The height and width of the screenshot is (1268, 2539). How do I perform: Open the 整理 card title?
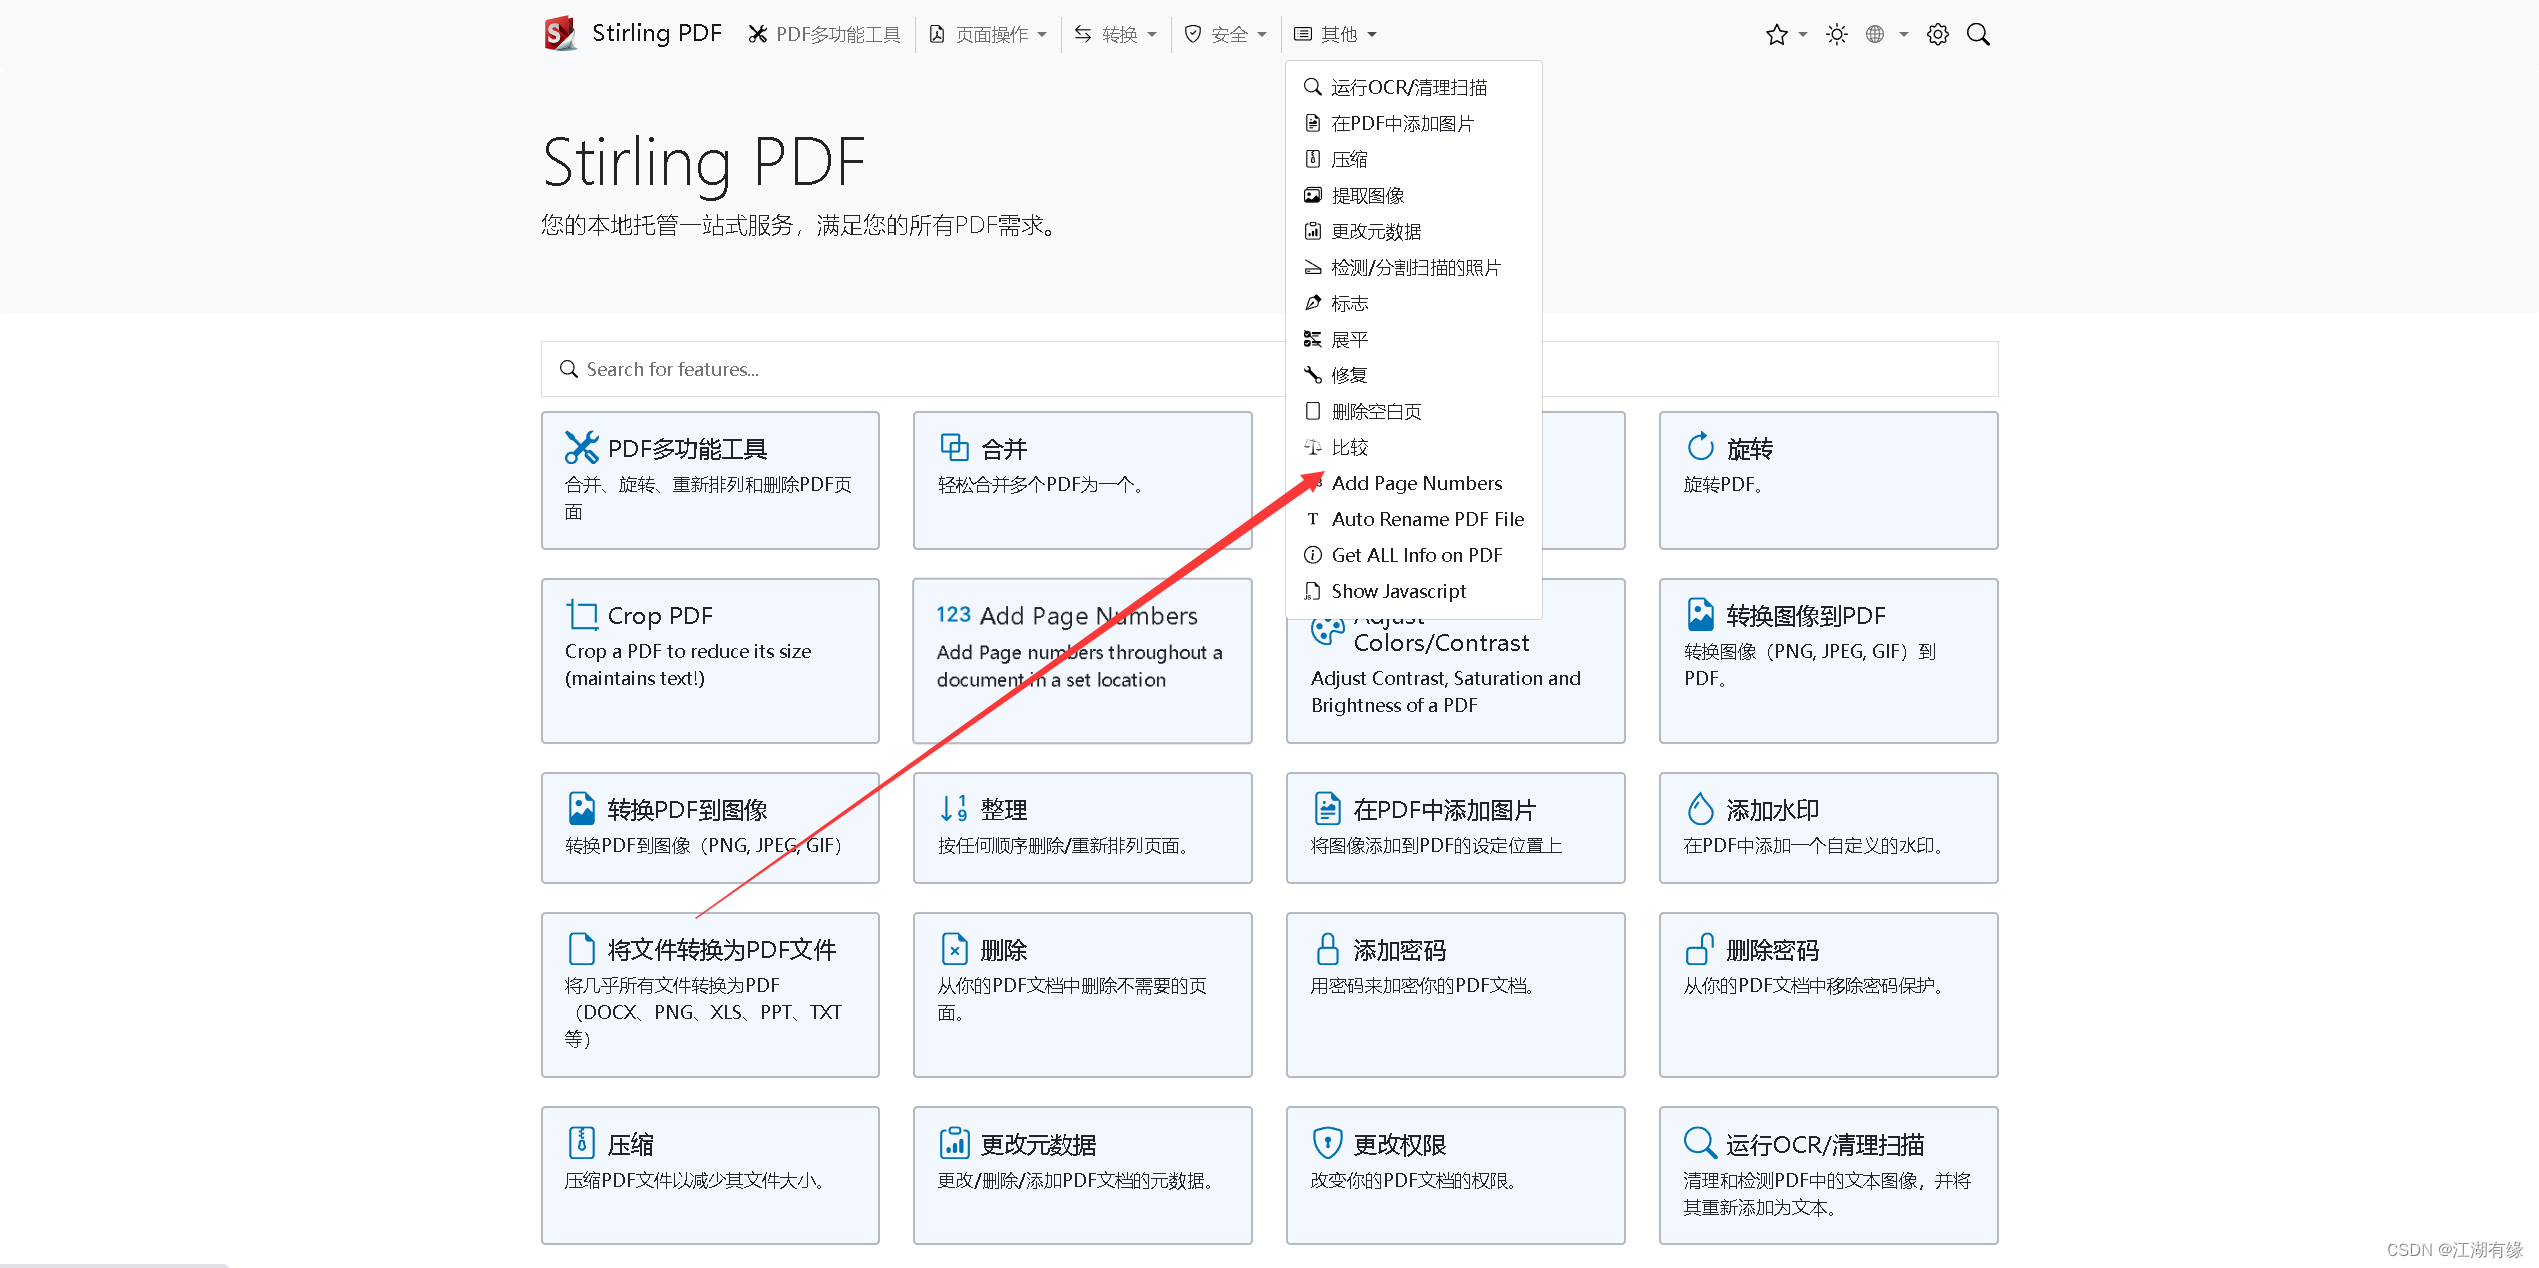[x=1003, y=810]
